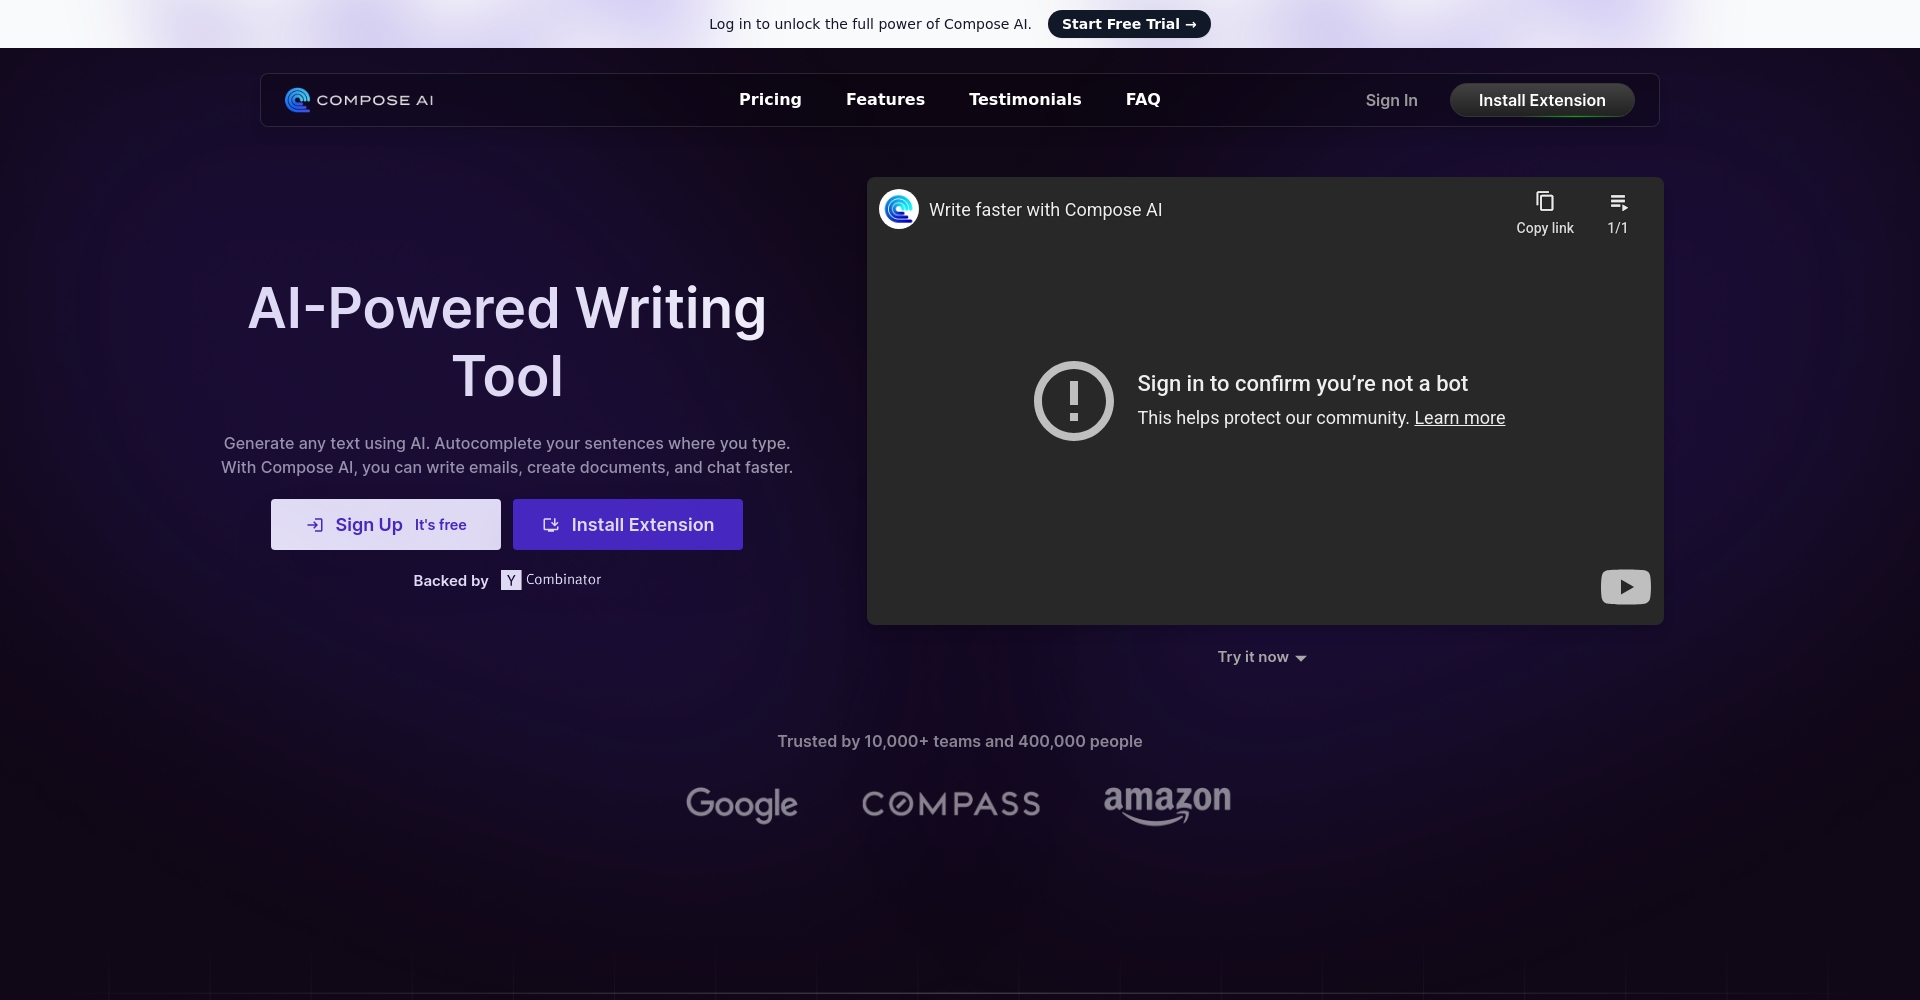Click the Y Combinator logo
The height and width of the screenshot is (1000, 1920).
(x=551, y=580)
